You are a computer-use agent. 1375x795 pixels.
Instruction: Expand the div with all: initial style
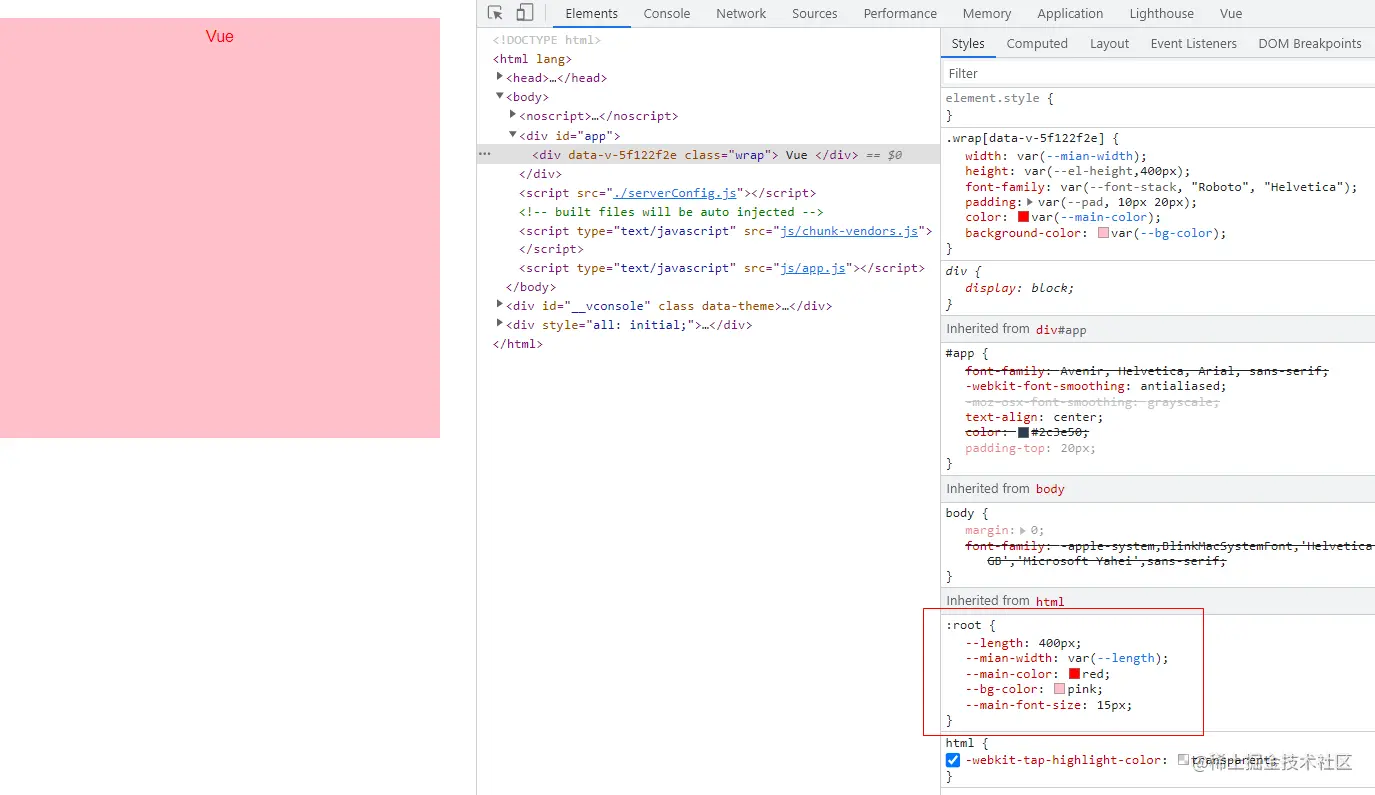(500, 324)
